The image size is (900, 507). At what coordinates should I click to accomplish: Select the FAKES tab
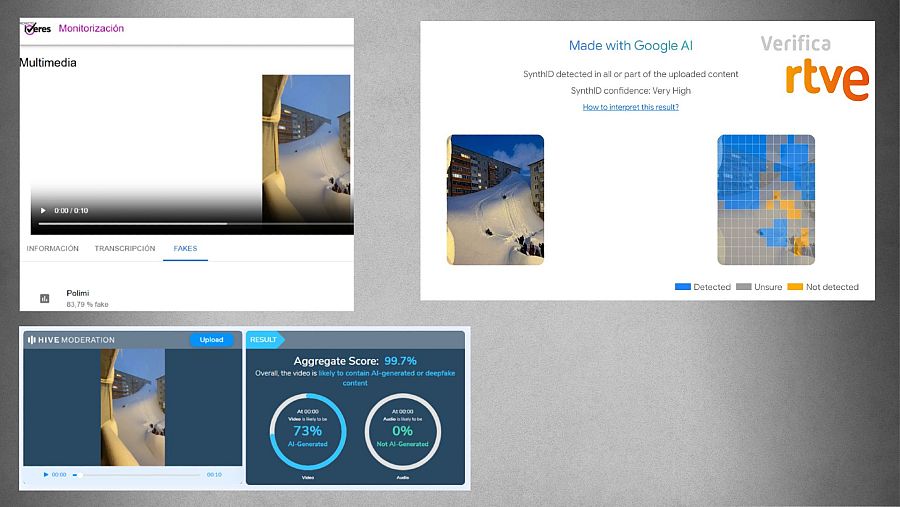pyautogui.click(x=185, y=249)
